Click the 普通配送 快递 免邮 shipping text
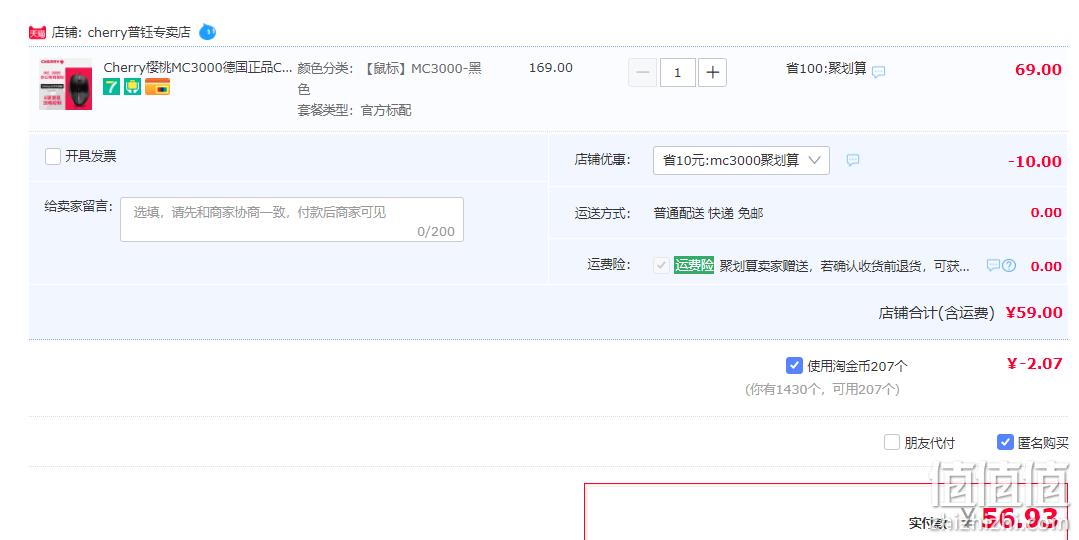 tap(708, 213)
